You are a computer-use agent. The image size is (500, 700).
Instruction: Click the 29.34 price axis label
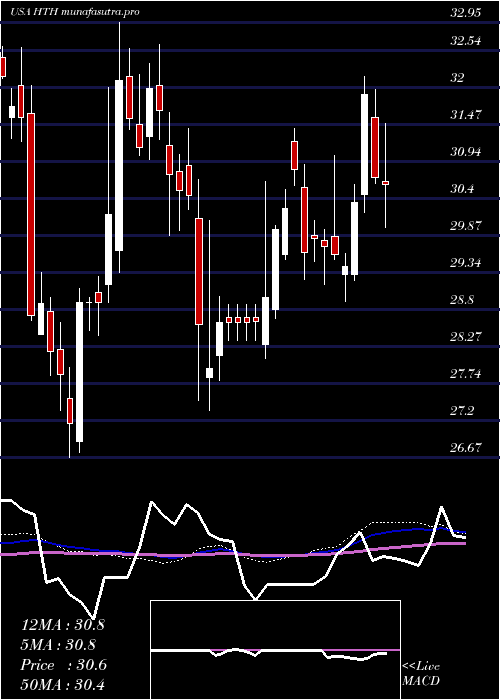click(465, 263)
